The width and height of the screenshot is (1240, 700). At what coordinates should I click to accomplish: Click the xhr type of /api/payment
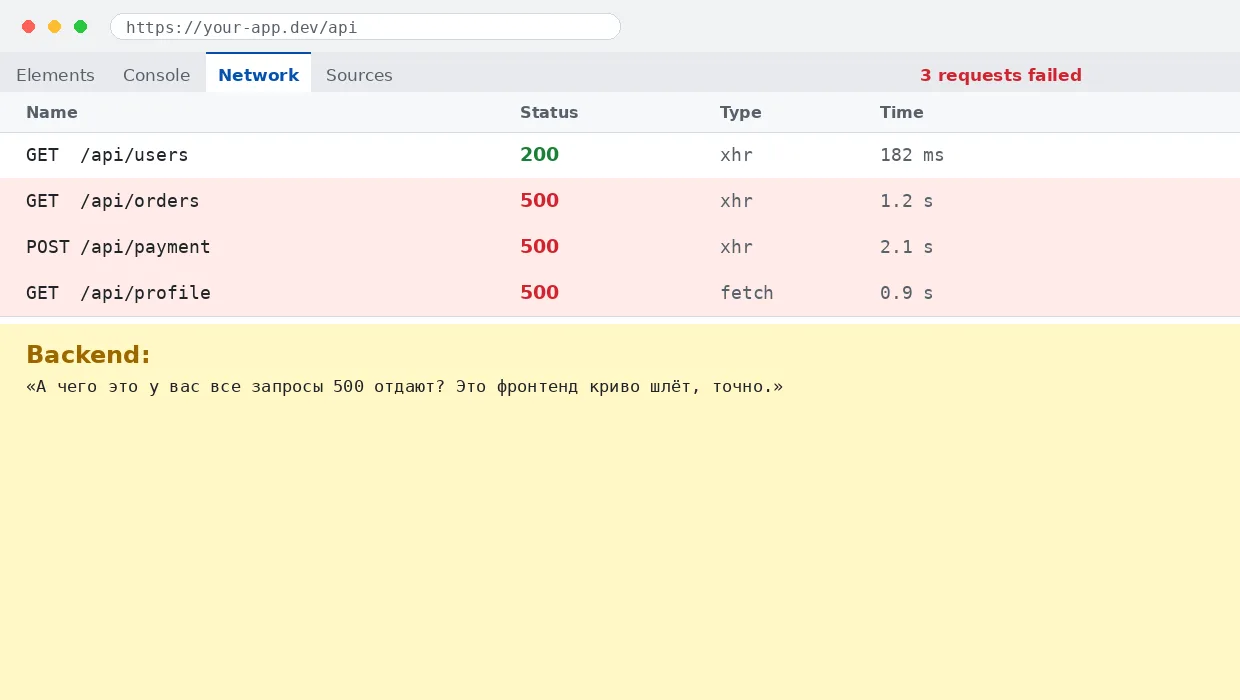[737, 247]
